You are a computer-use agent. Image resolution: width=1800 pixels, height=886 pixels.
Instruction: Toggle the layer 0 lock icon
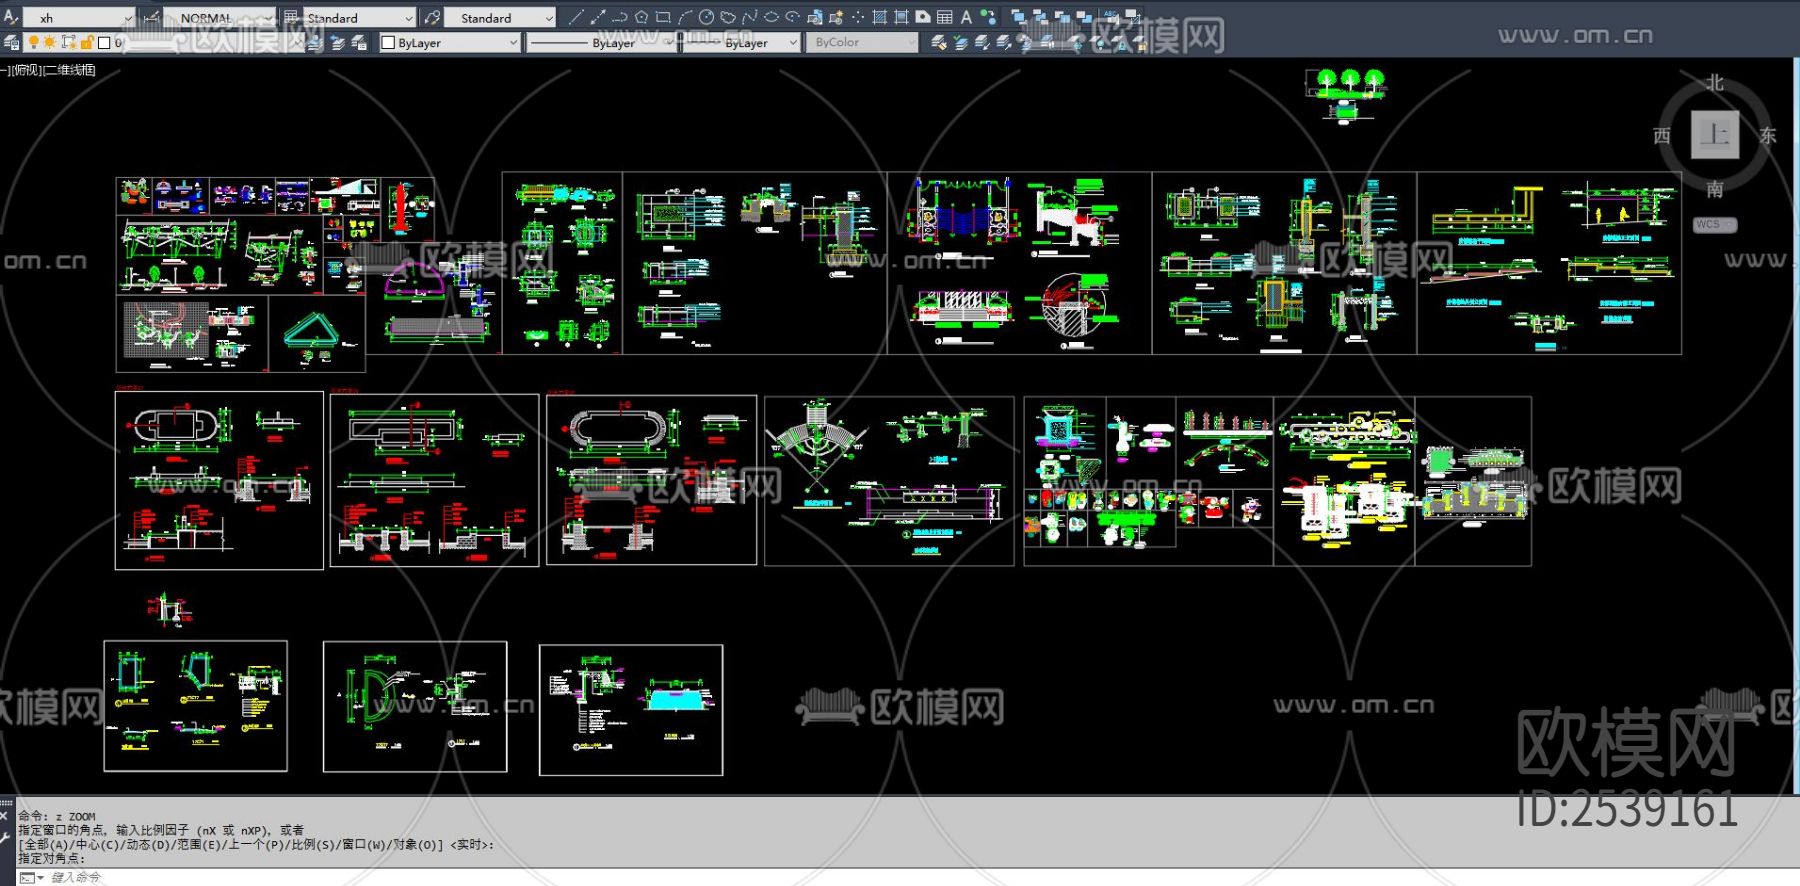click(x=87, y=42)
